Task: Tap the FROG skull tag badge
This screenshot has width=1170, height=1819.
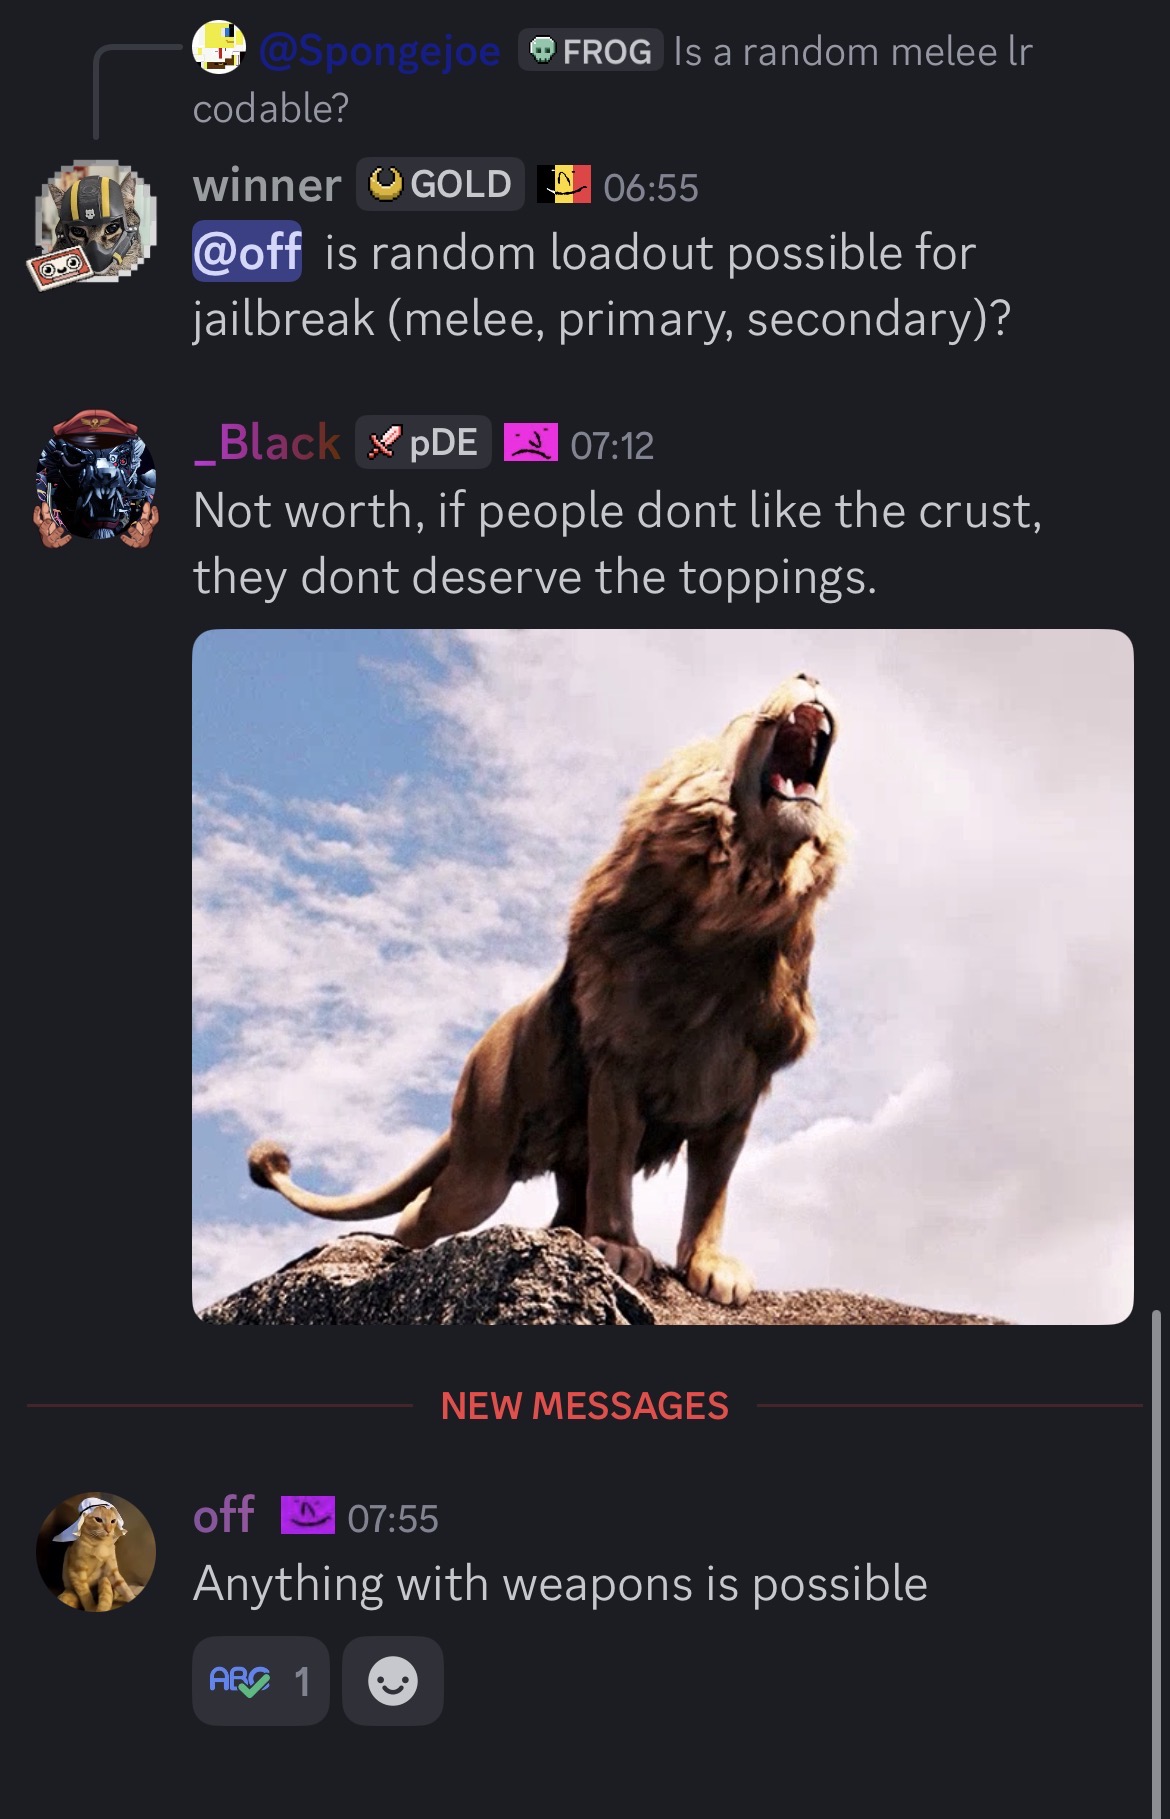Action: click(x=591, y=50)
